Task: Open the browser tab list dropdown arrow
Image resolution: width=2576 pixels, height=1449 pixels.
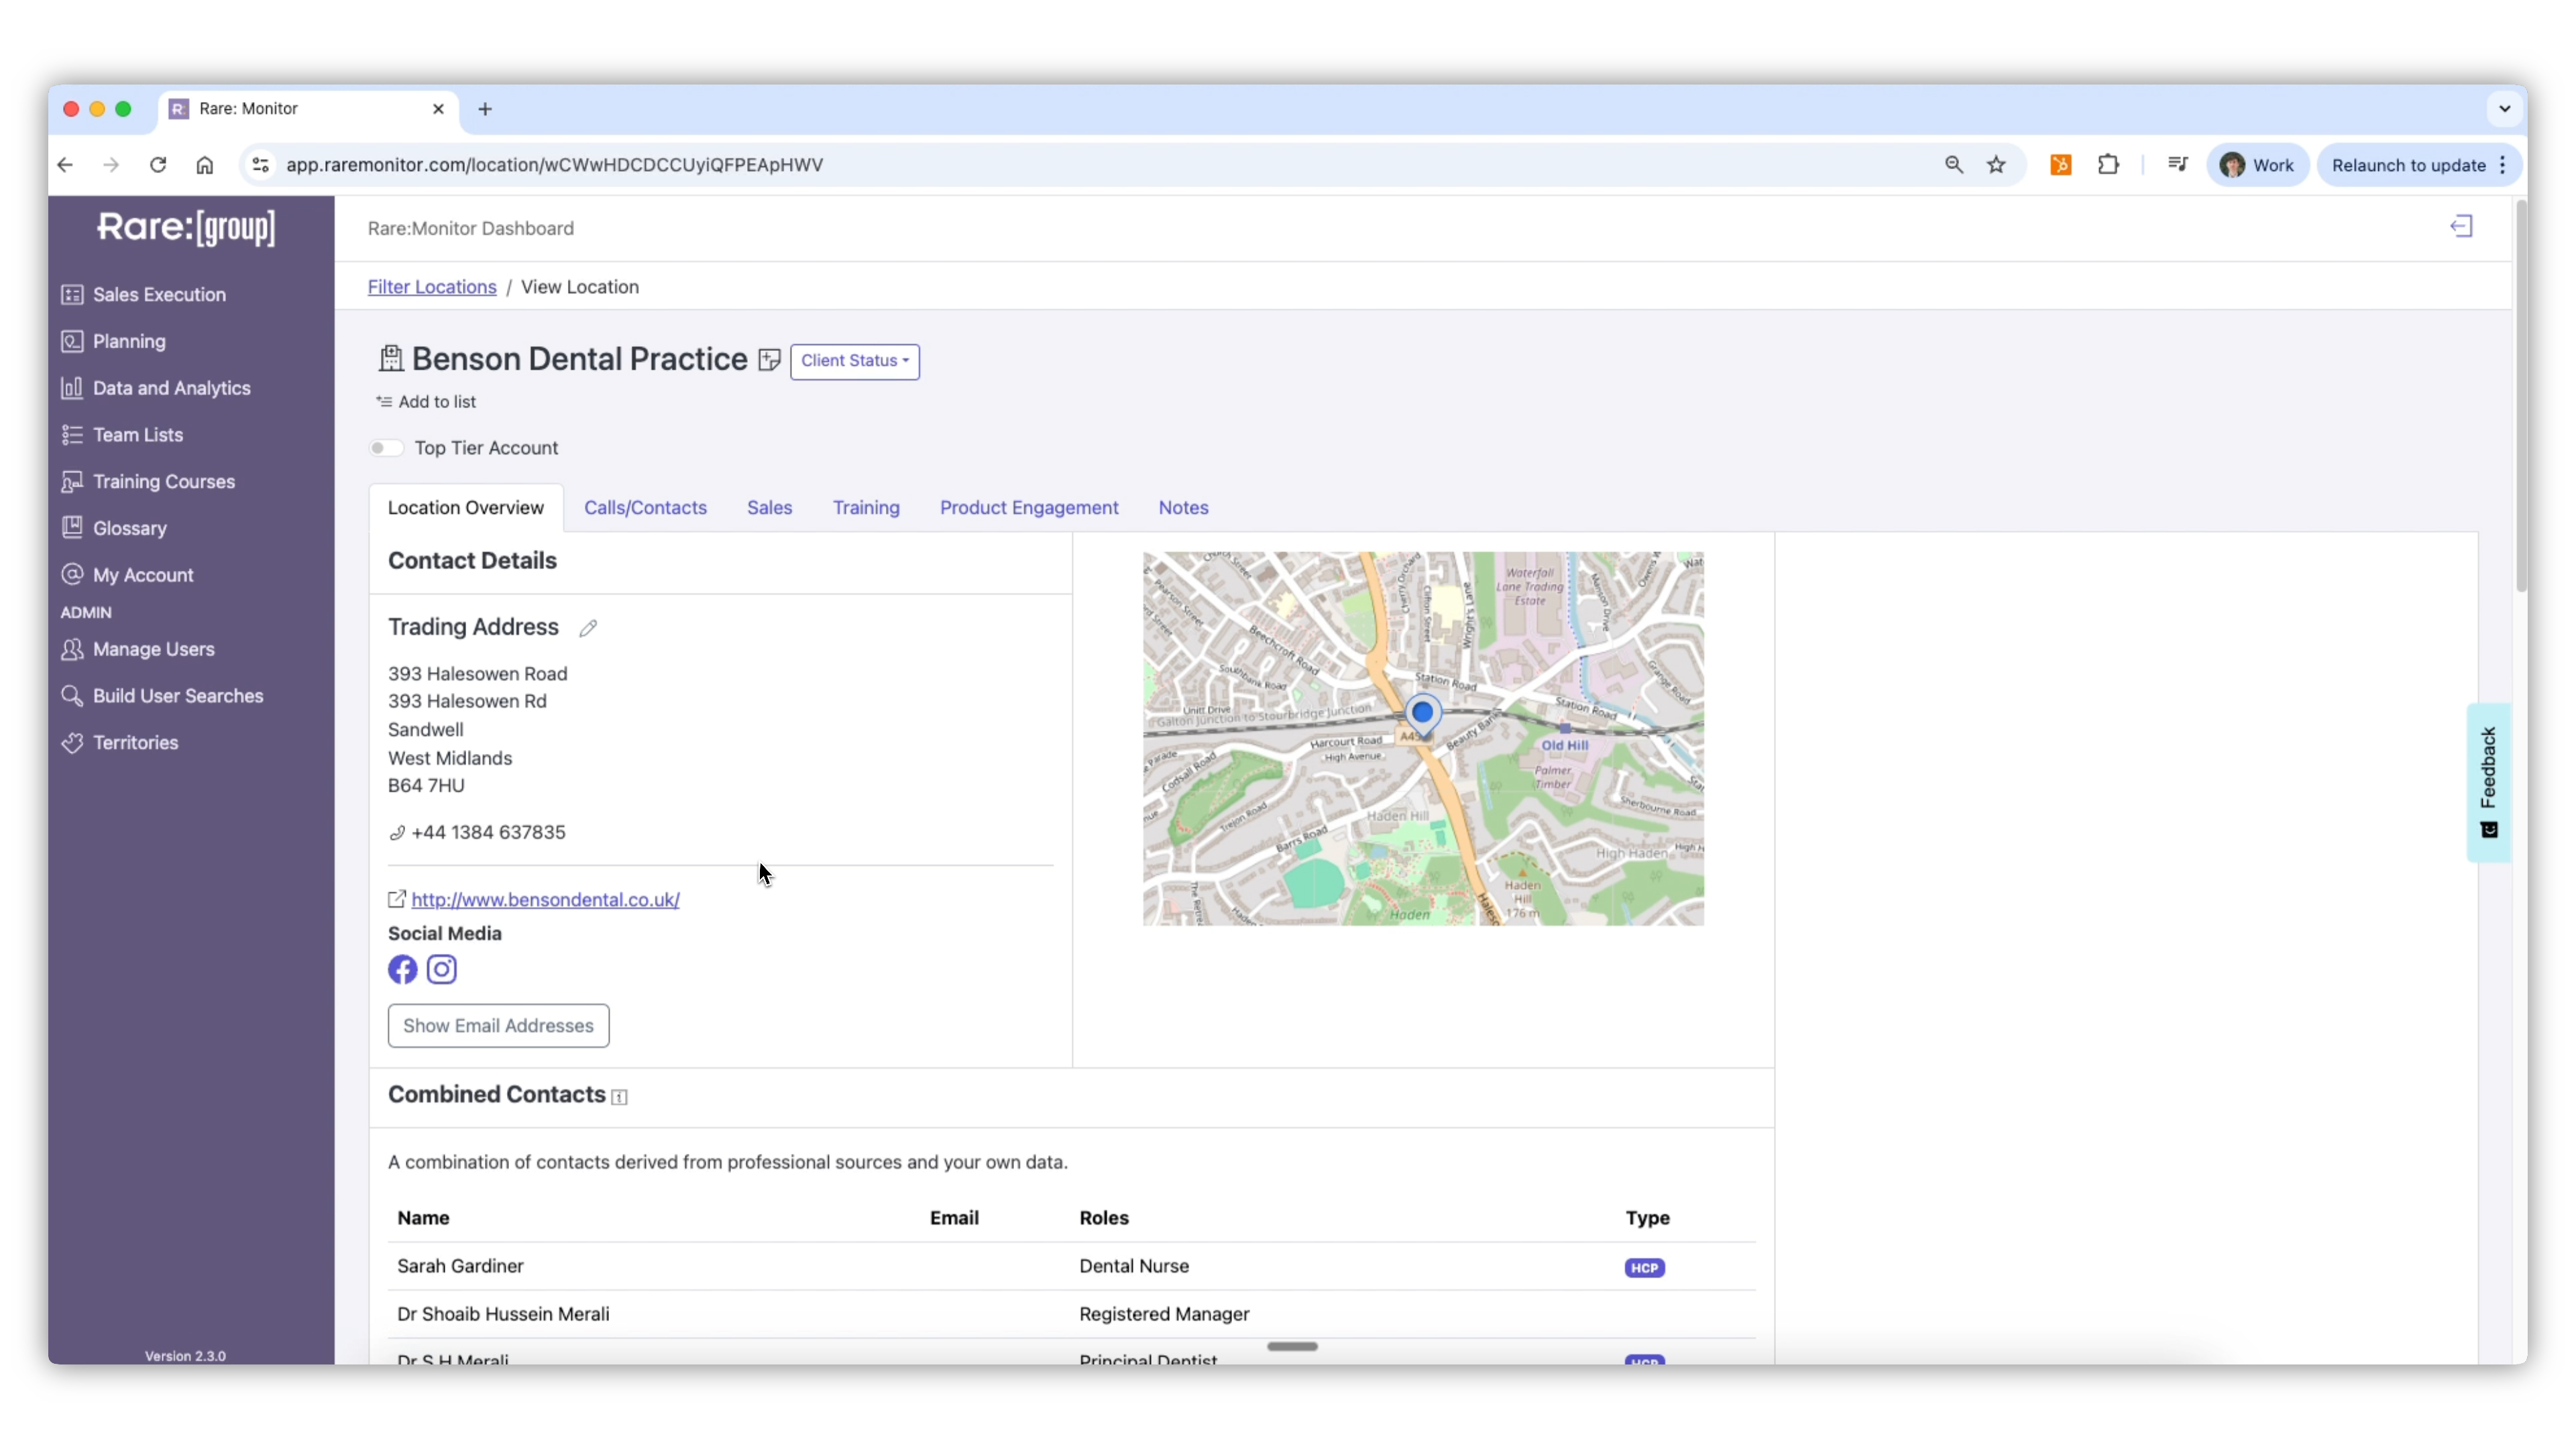Action: 2504,109
